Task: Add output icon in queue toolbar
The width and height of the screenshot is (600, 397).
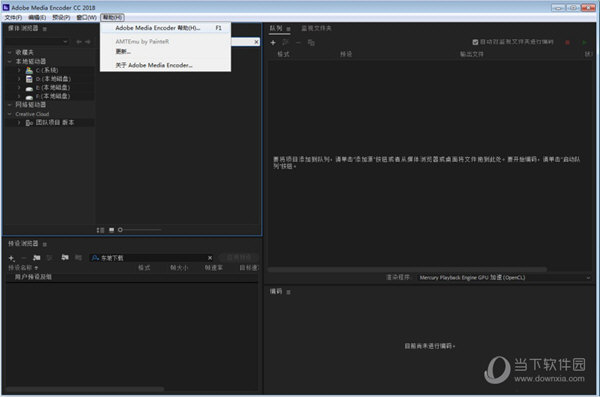Action: 285,42
